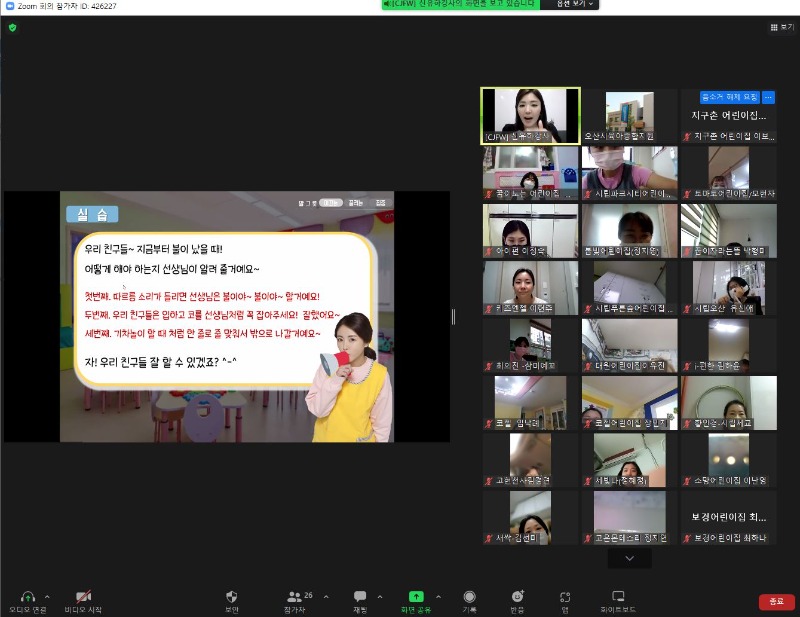The image size is (800, 617).
Task: Click the Record (기록) icon
Action: click(x=469, y=596)
